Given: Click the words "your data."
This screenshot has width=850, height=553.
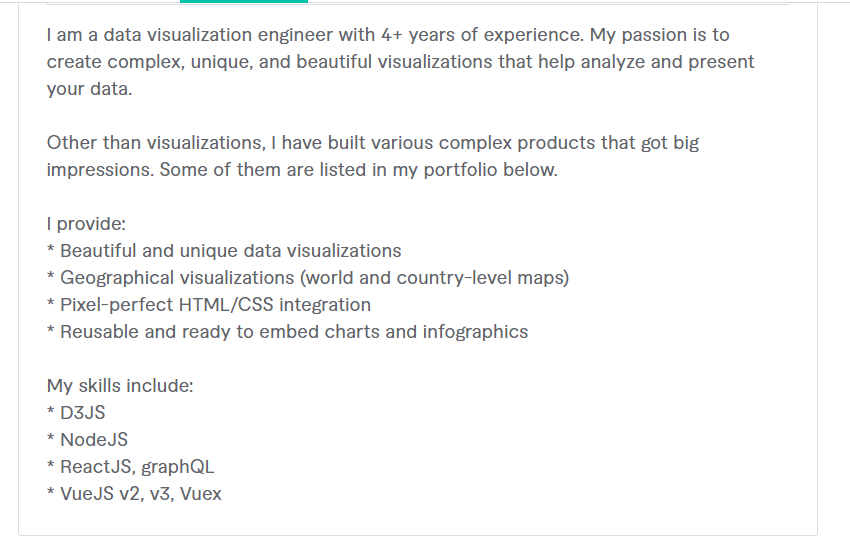Looking at the screenshot, I should pos(89,89).
